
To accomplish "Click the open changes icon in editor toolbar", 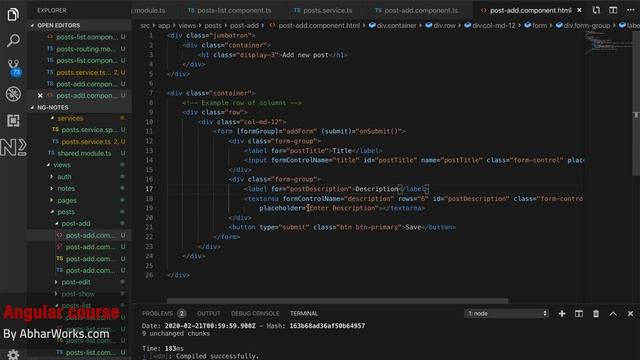I will coord(596,10).
